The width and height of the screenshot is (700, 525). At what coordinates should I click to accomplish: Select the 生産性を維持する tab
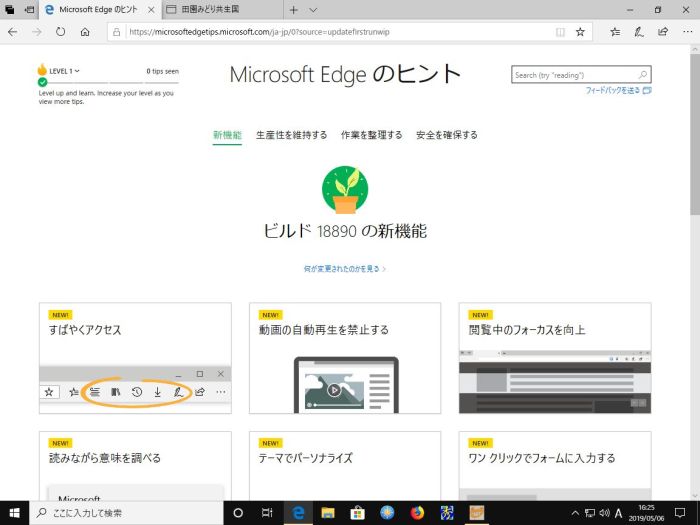tap(291, 135)
